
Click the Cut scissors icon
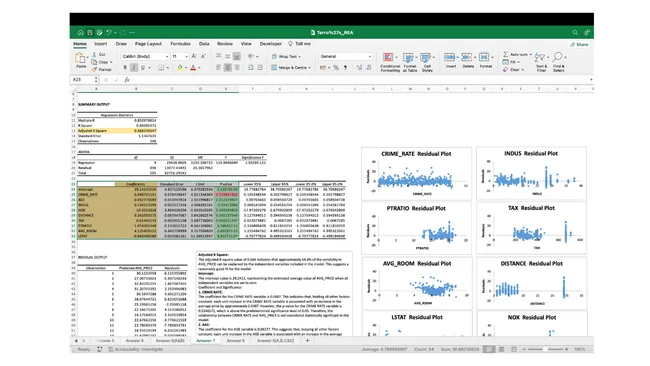click(x=95, y=54)
